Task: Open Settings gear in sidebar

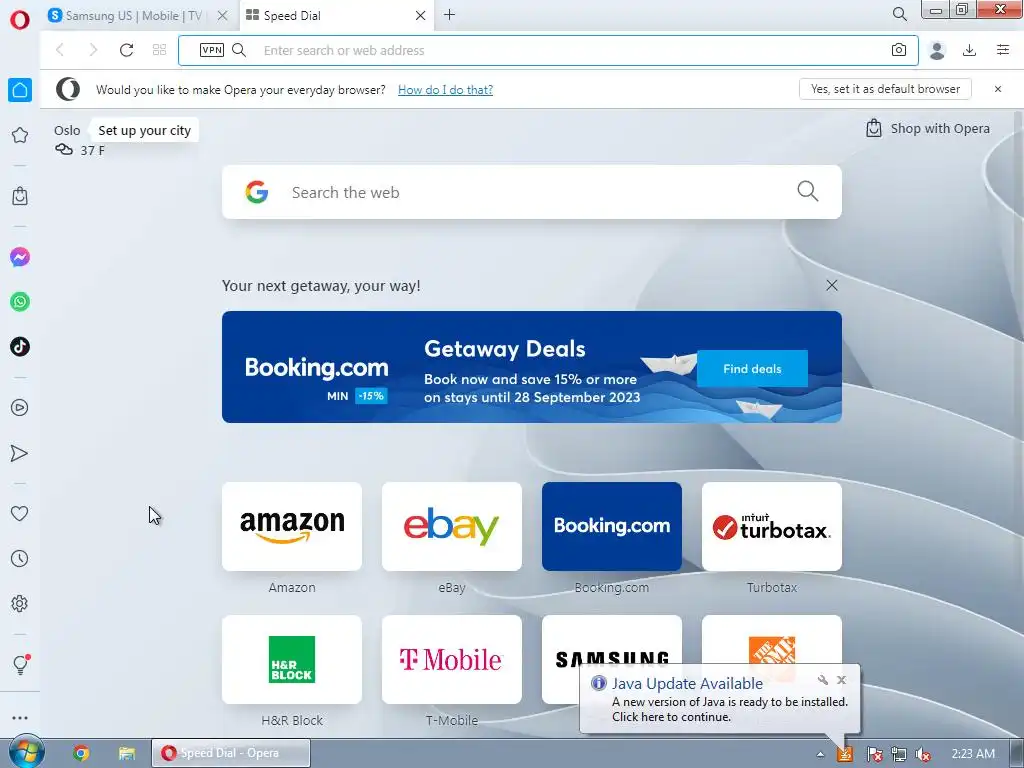Action: click(20, 603)
